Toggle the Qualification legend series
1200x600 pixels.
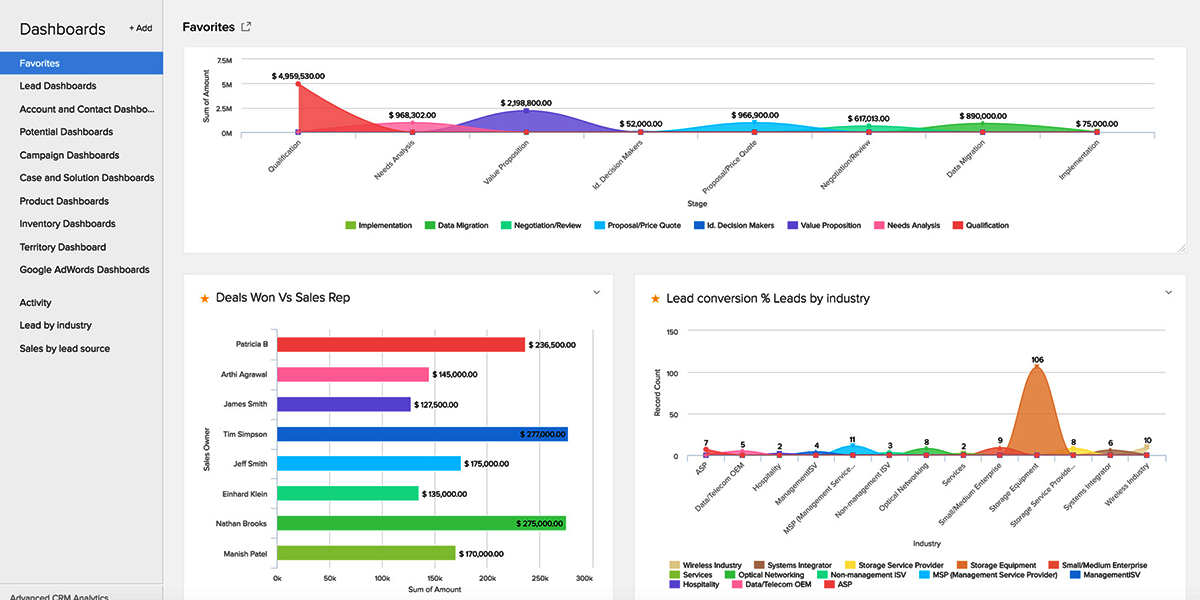click(x=980, y=226)
